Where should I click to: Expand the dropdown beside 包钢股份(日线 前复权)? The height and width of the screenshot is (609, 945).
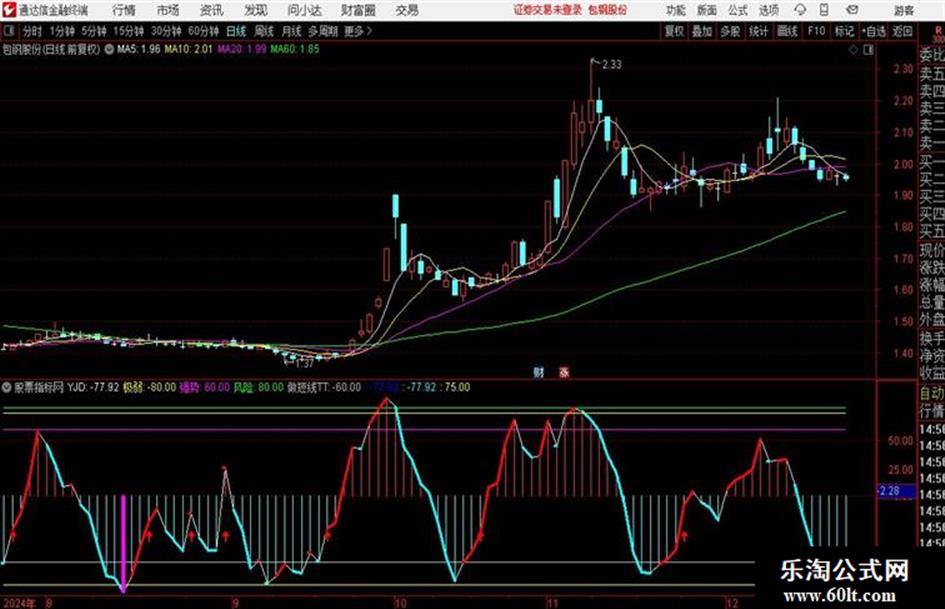pos(109,49)
